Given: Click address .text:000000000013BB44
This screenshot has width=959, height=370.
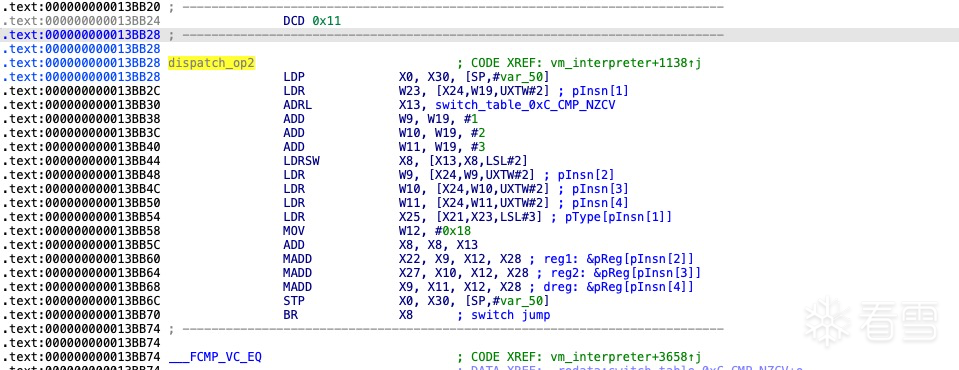Looking at the screenshot, I should tap(81, 161).
